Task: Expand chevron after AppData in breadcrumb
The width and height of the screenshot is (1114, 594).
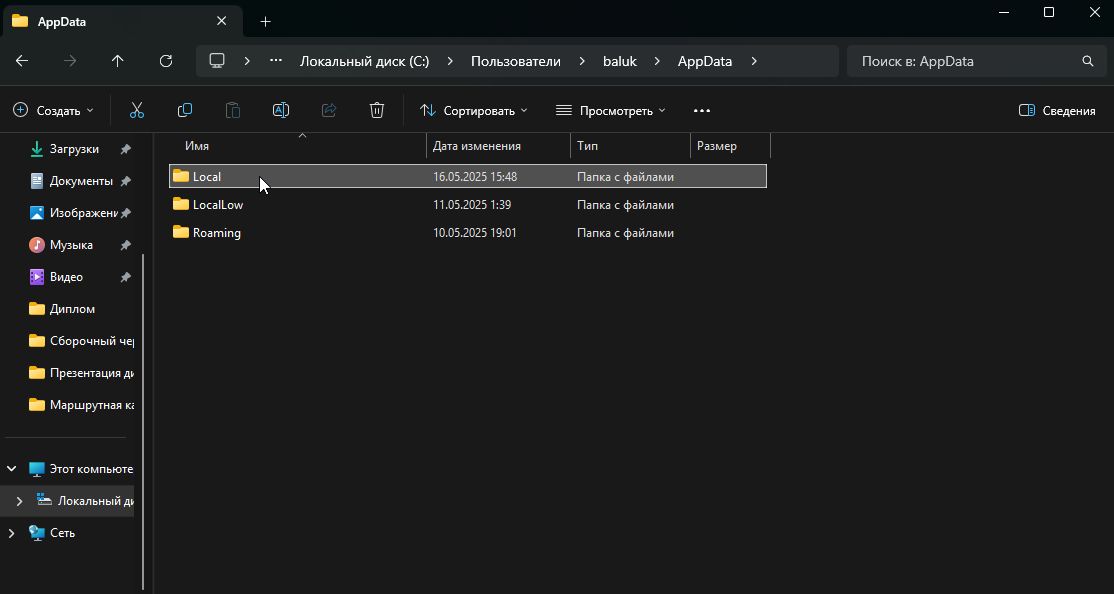Action: [x=754, y=61]
